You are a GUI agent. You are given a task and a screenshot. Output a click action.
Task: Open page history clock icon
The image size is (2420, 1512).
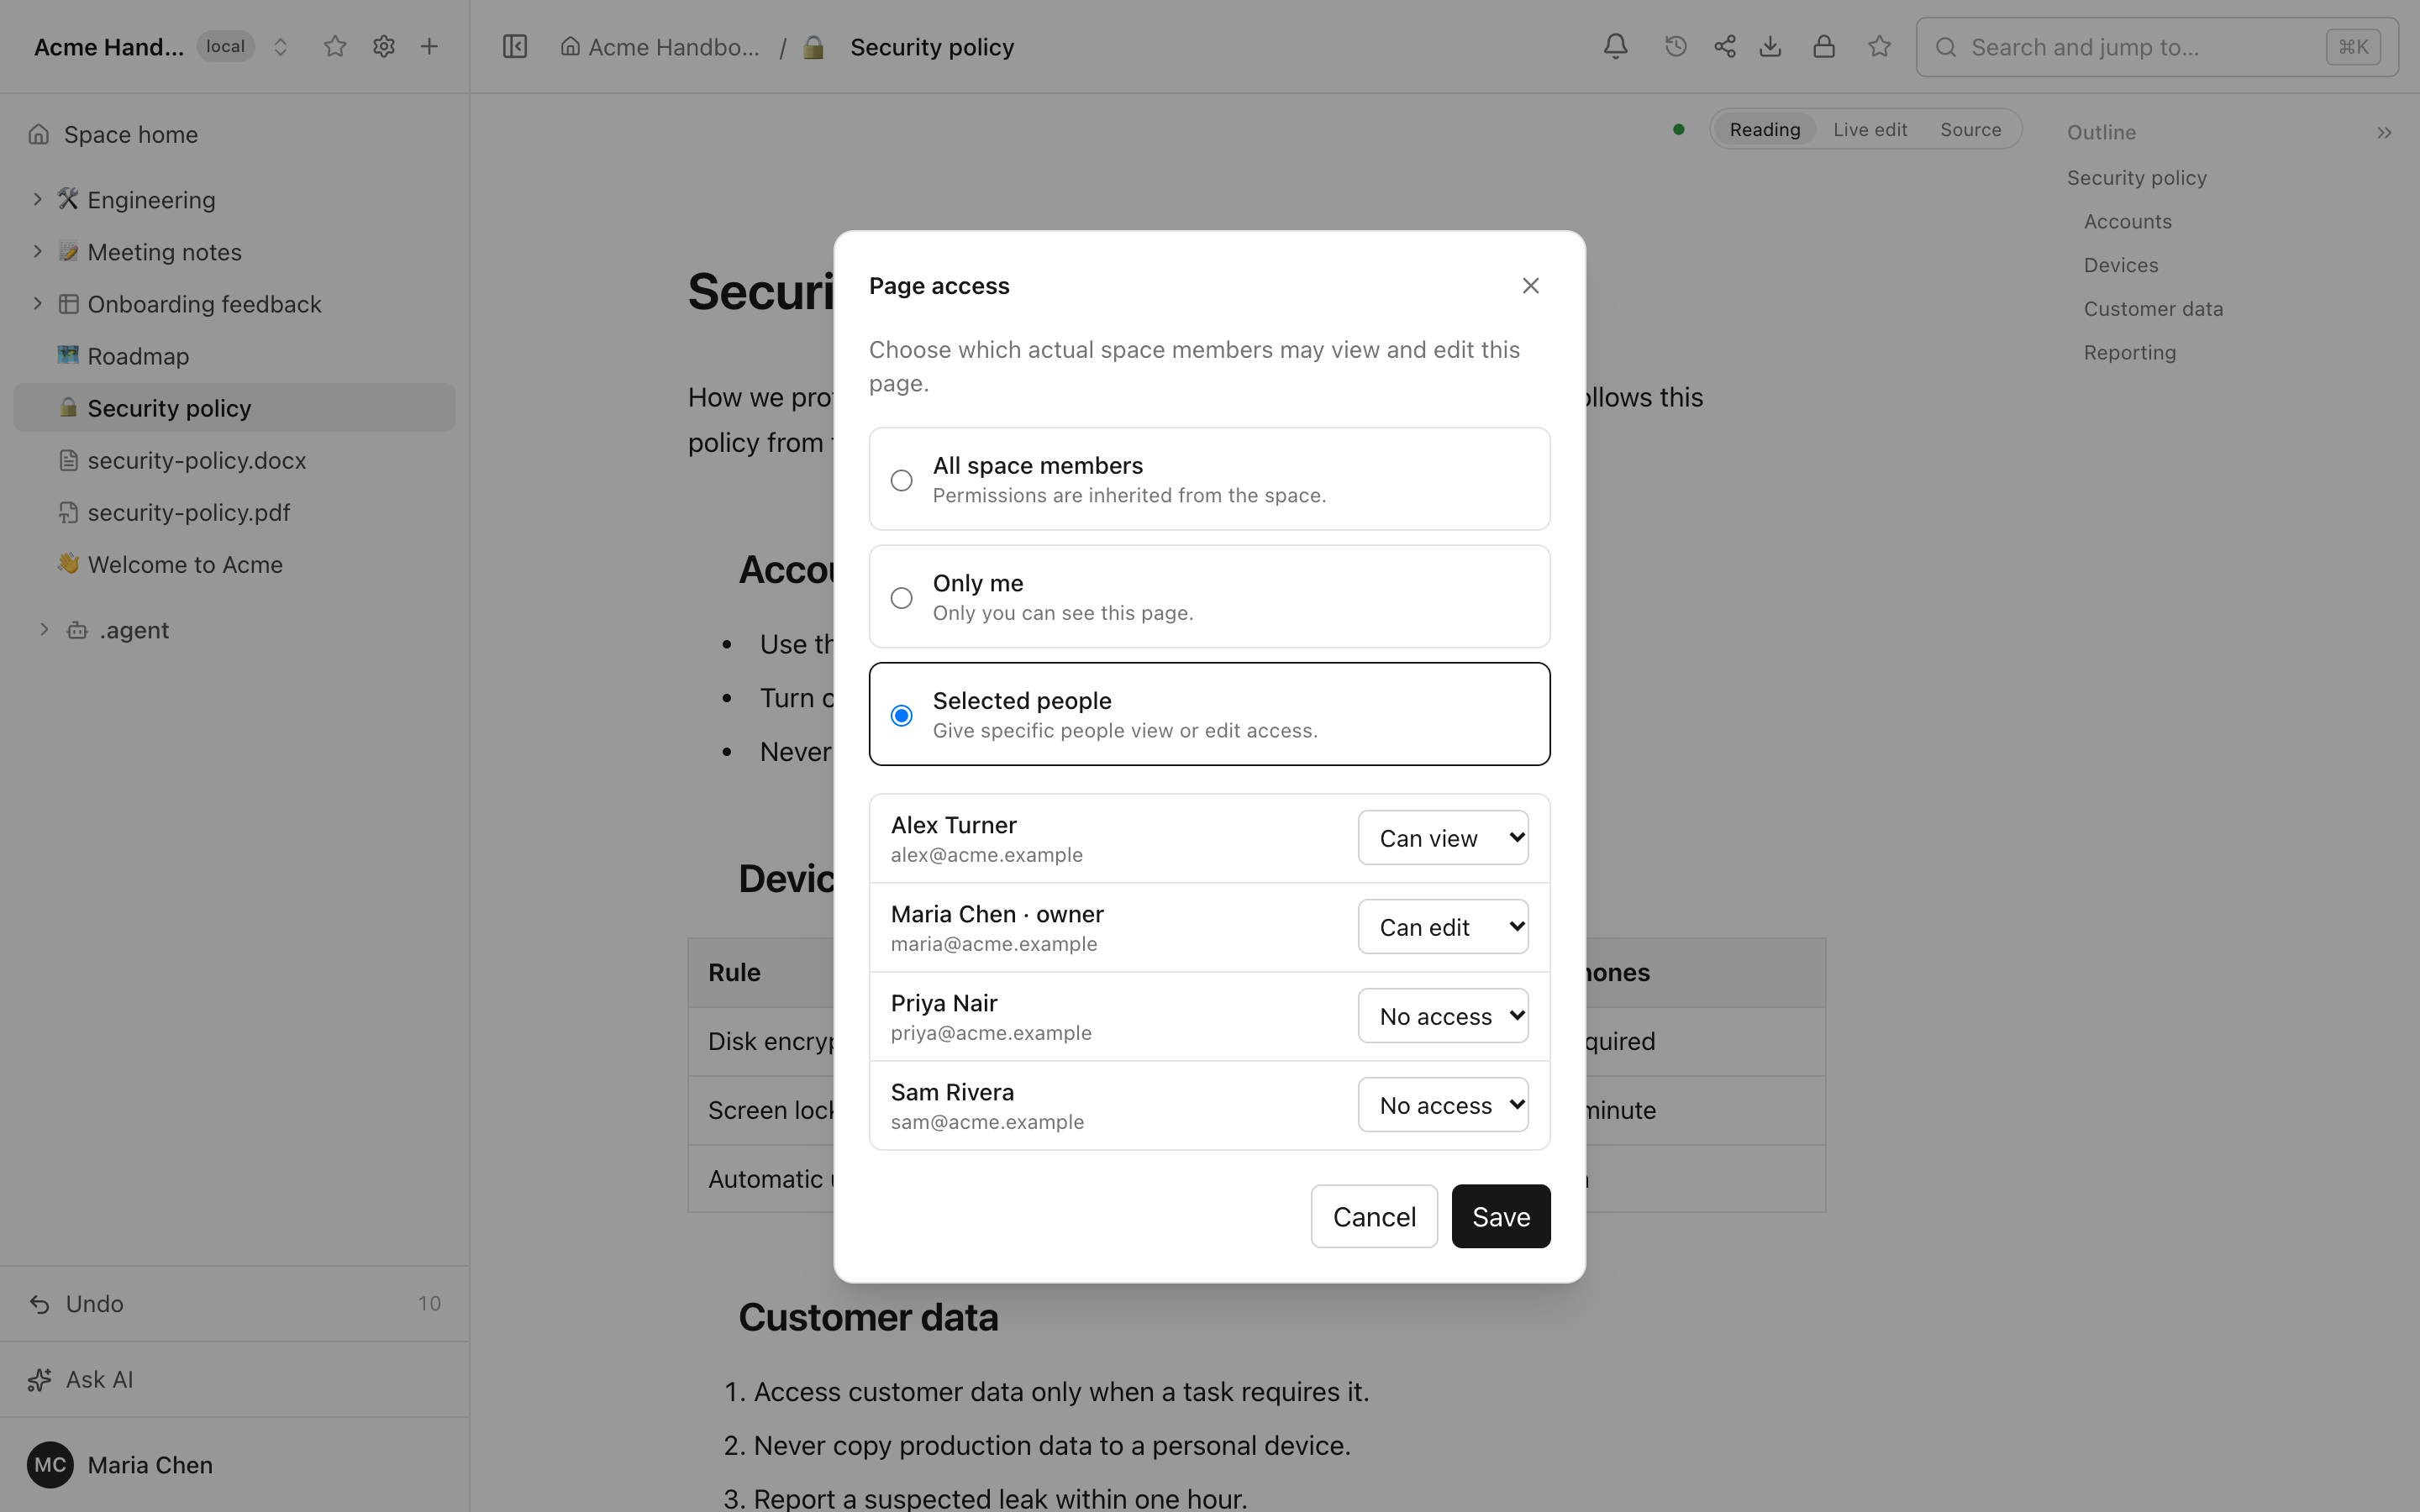[x=1676, y=46]
